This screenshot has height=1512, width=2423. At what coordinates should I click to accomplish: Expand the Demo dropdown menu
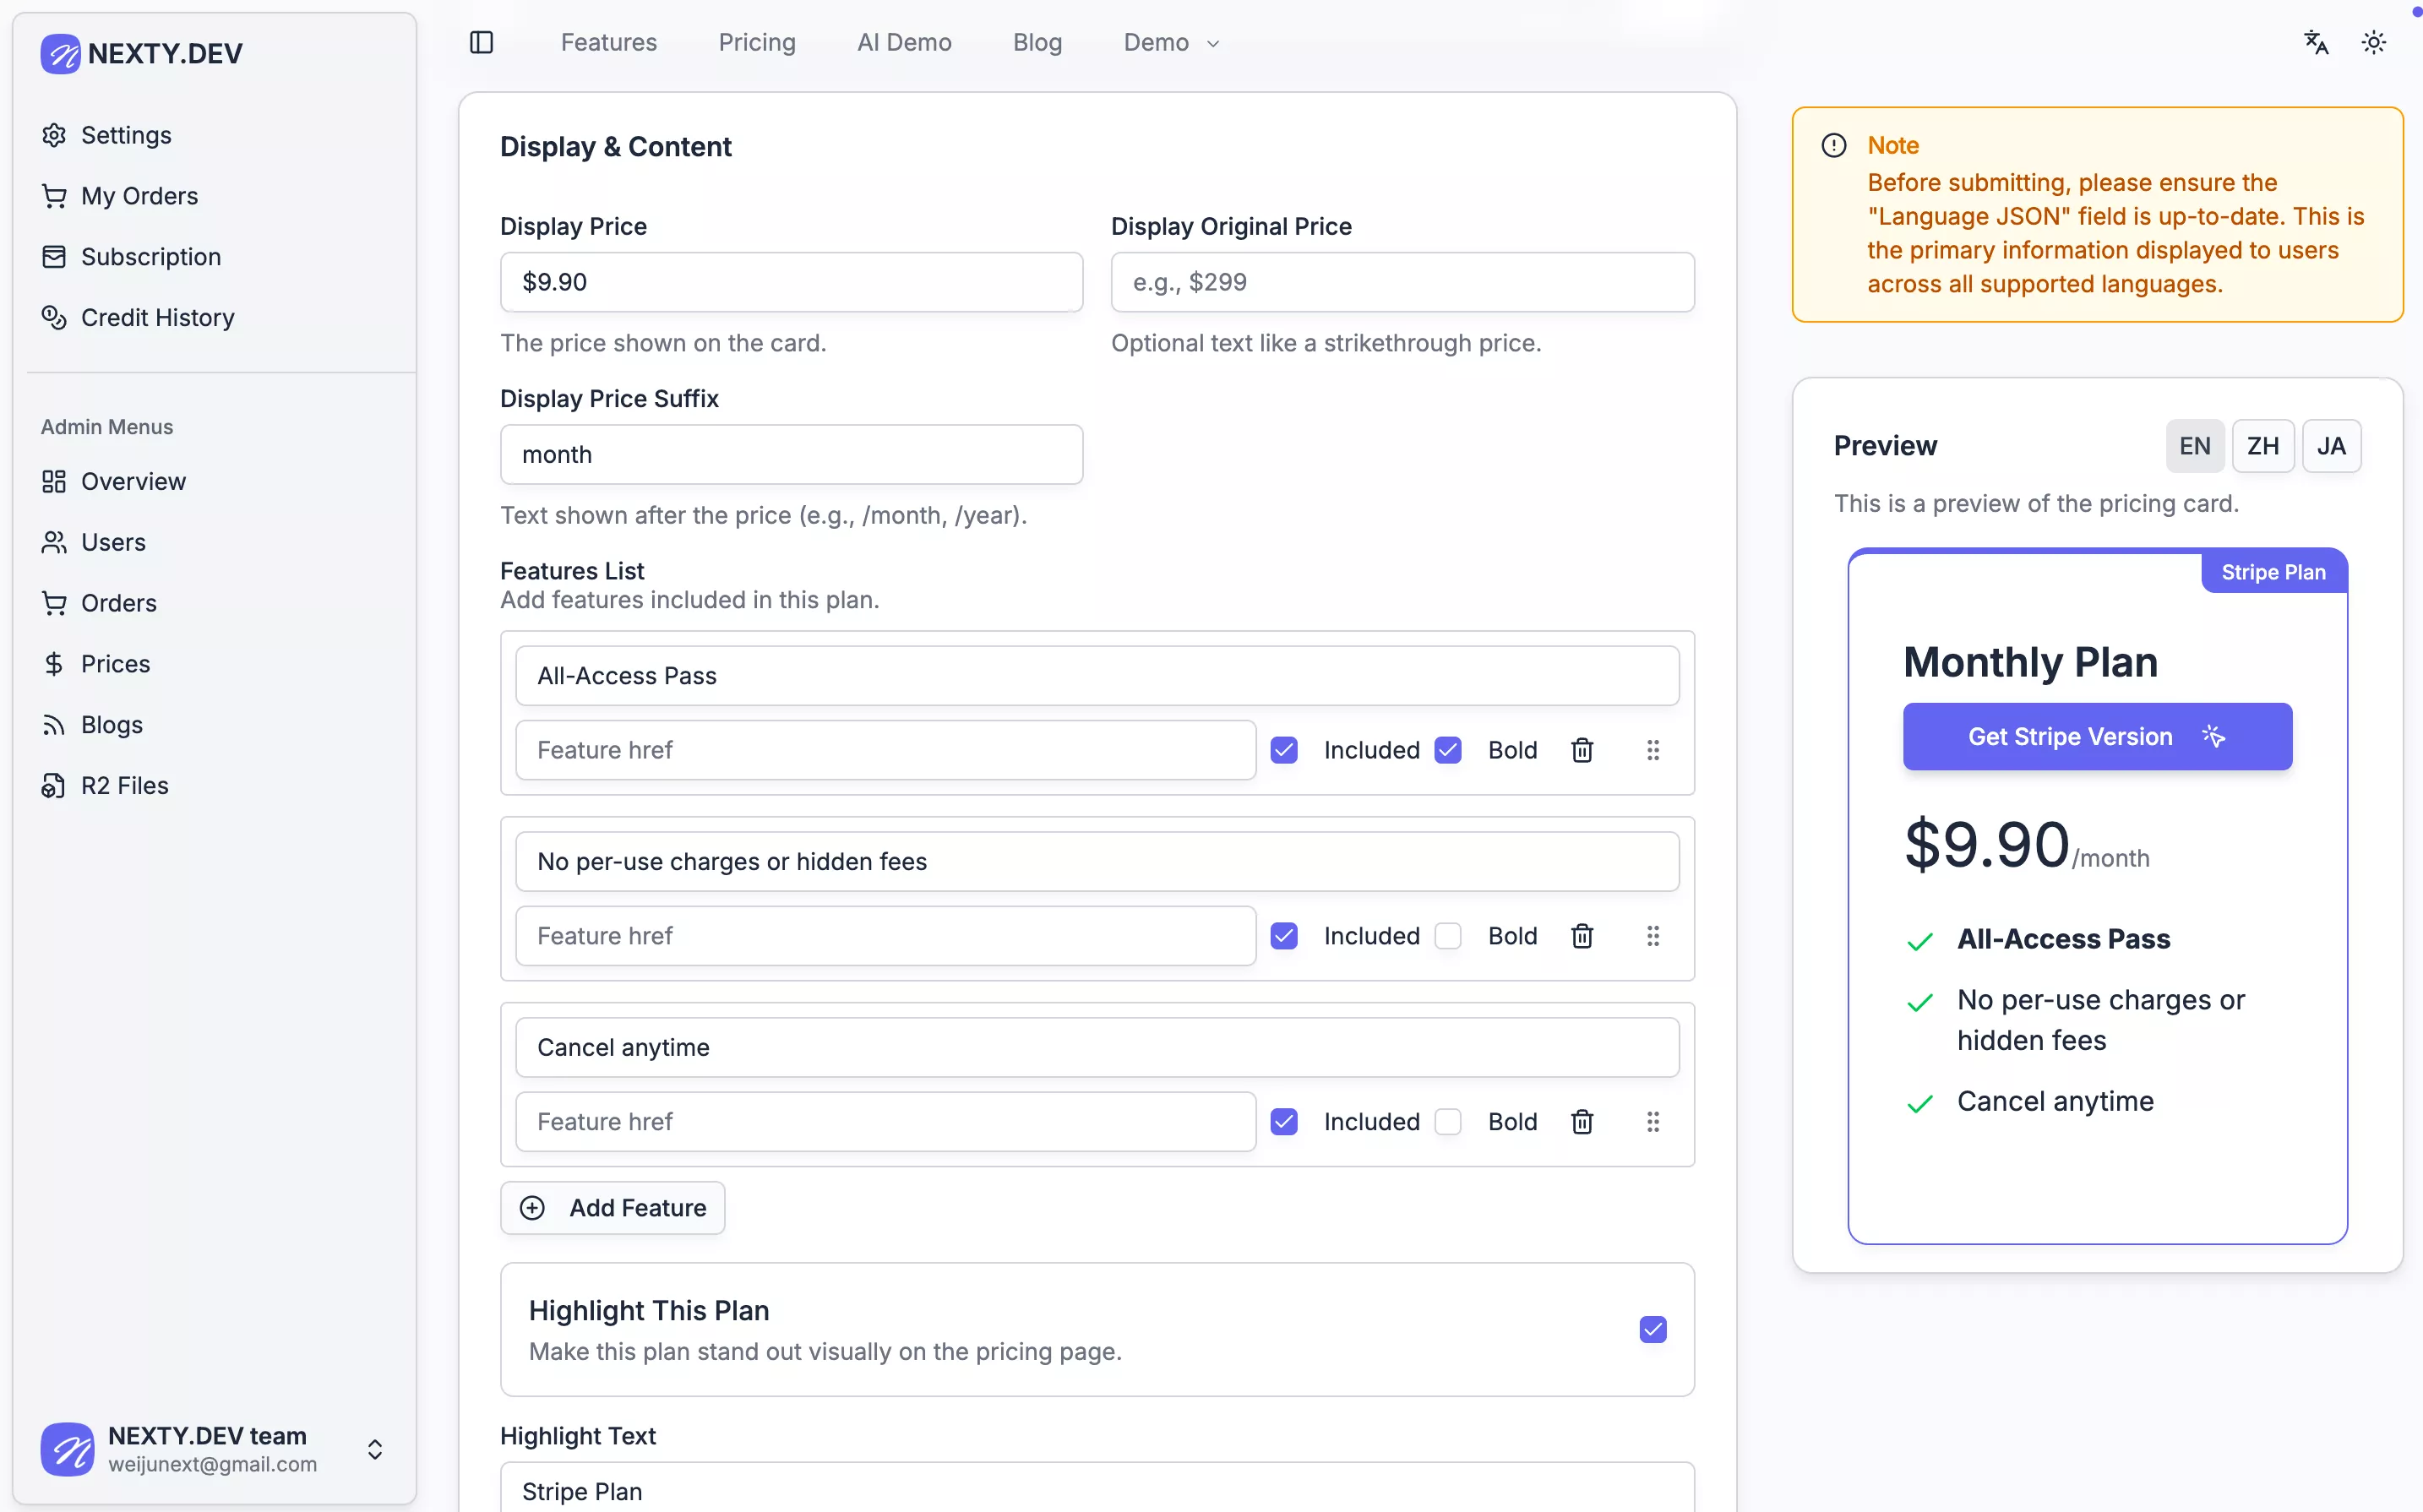[1170, 42]
